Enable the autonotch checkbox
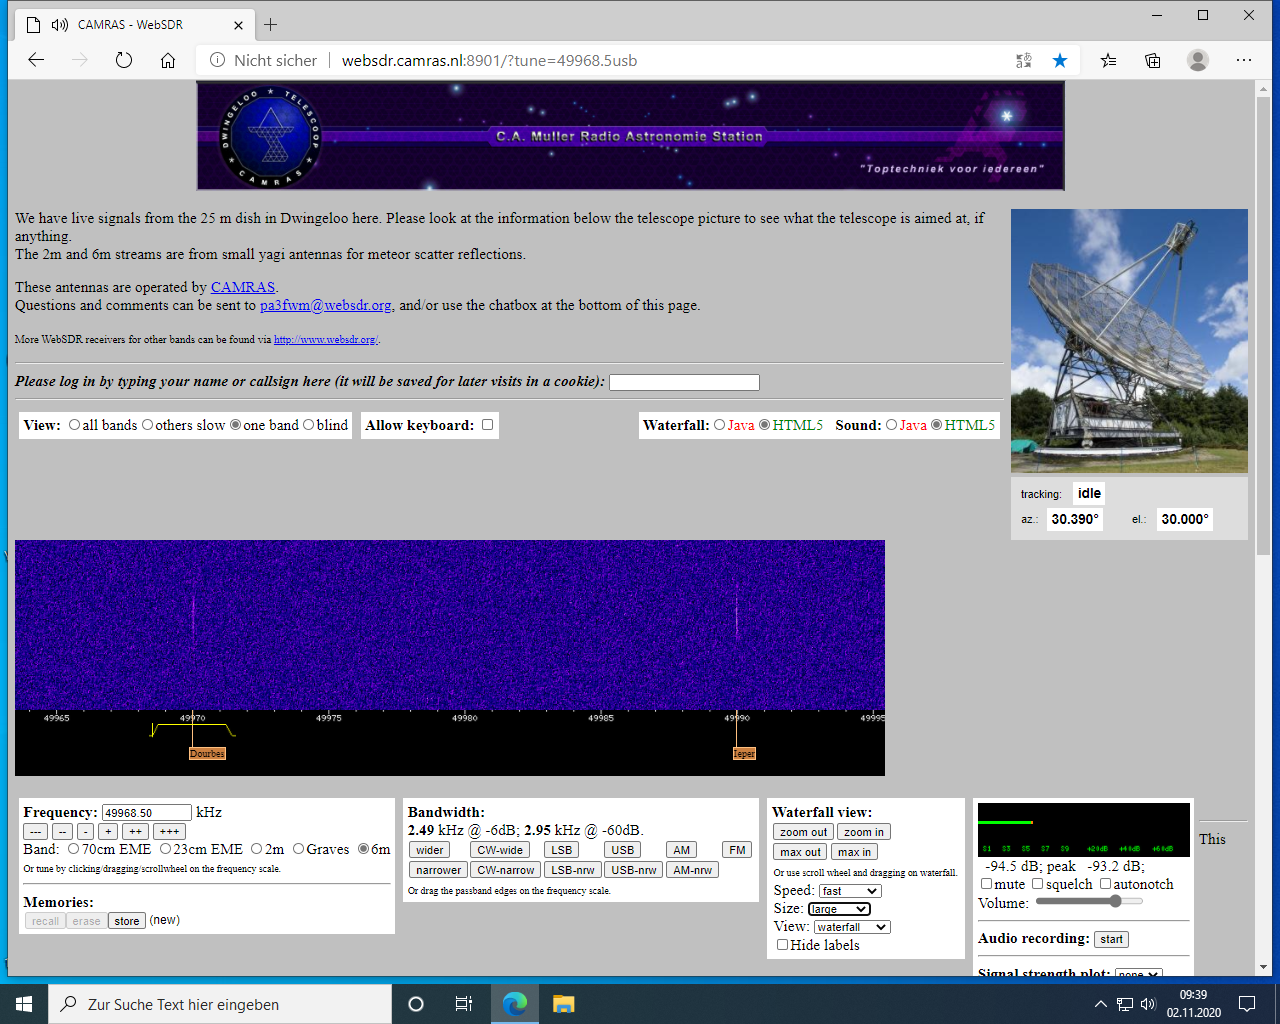This screenshot has height=1024, width=1280. 1105,884
